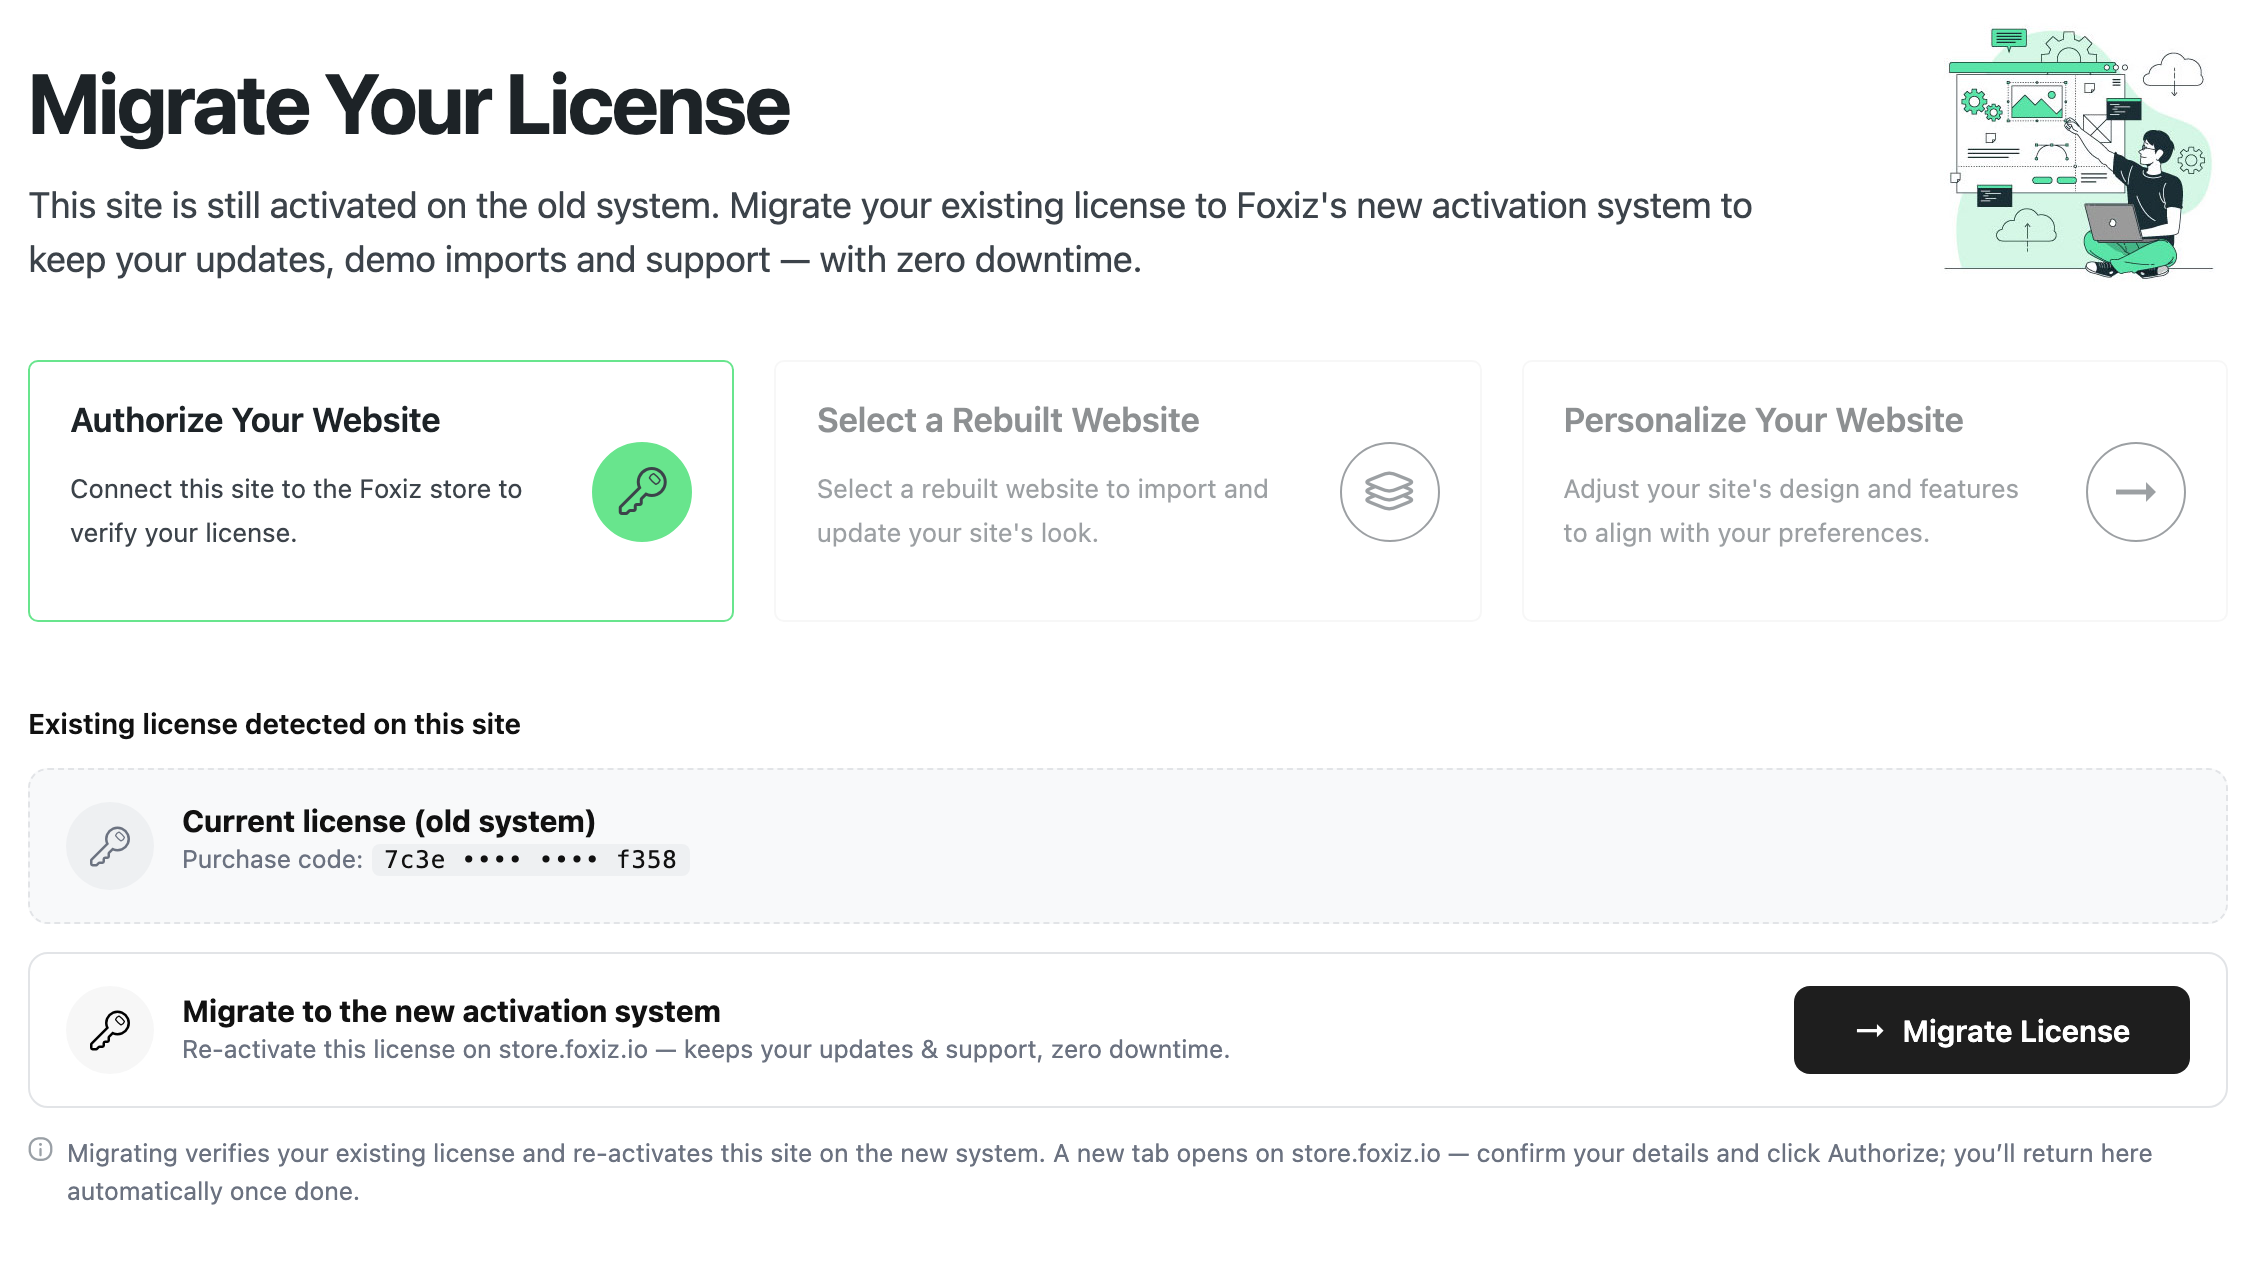Screen dimensions: 2256x1262
Task: Click the Connect this site to Foxiz store description
Action: 296,511
